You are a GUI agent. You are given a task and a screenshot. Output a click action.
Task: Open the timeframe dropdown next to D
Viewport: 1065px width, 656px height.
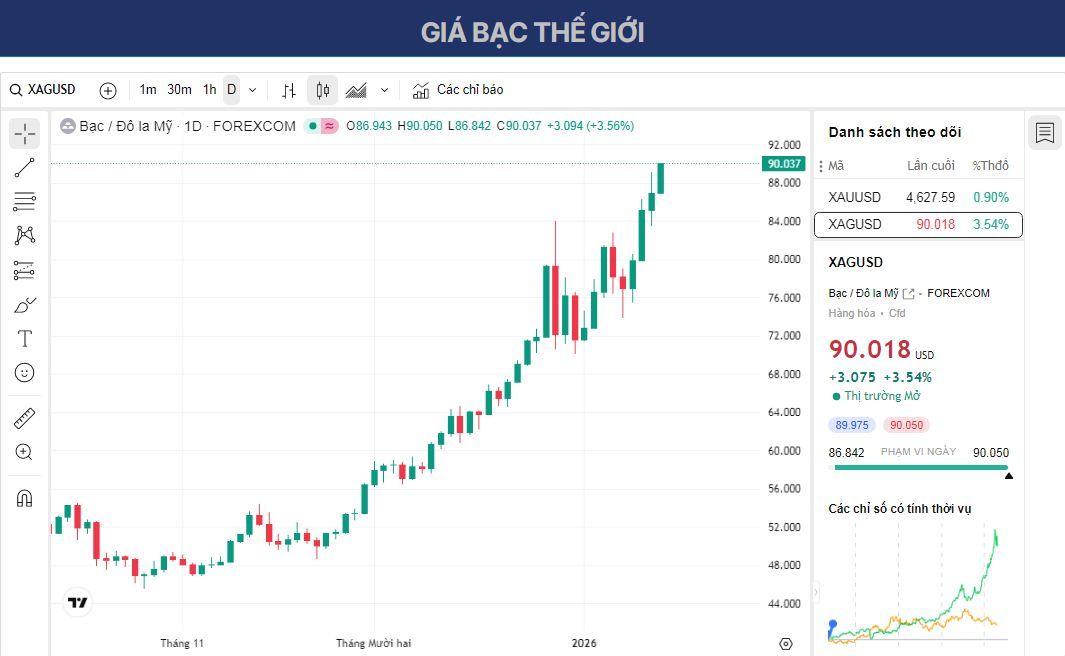[251, 89]
